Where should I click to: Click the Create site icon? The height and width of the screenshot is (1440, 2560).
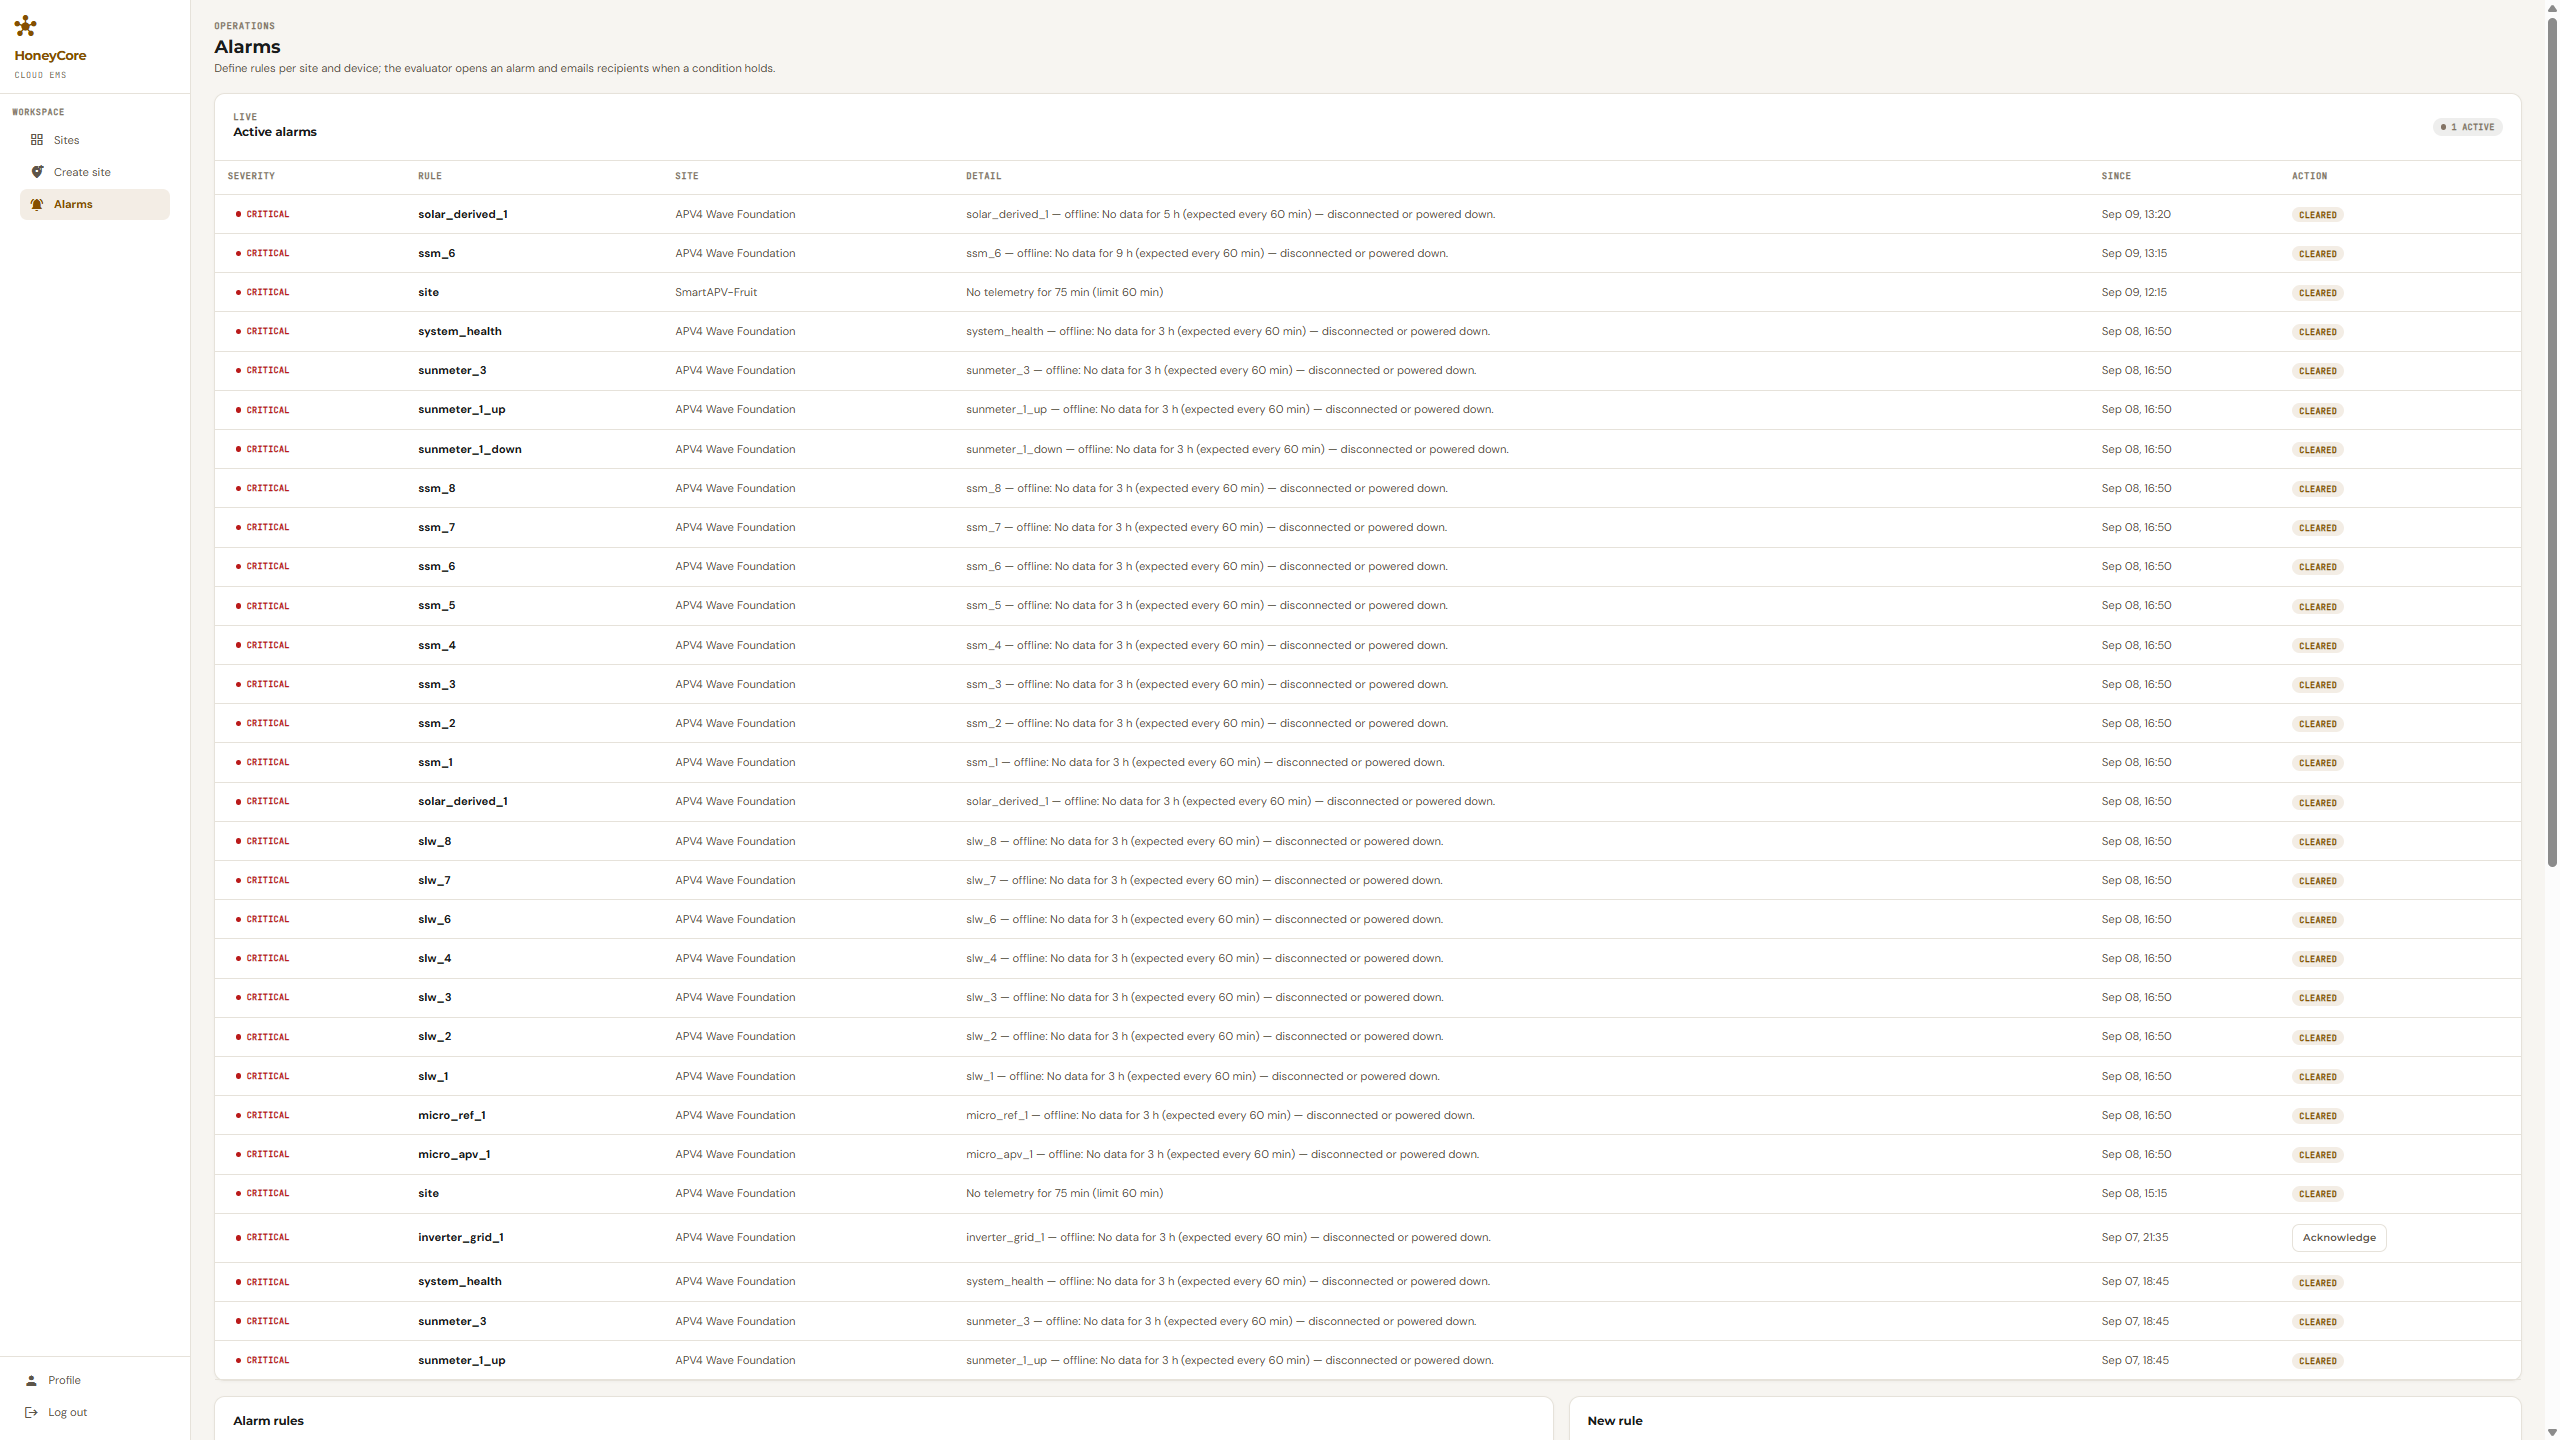tap(37, 172)
